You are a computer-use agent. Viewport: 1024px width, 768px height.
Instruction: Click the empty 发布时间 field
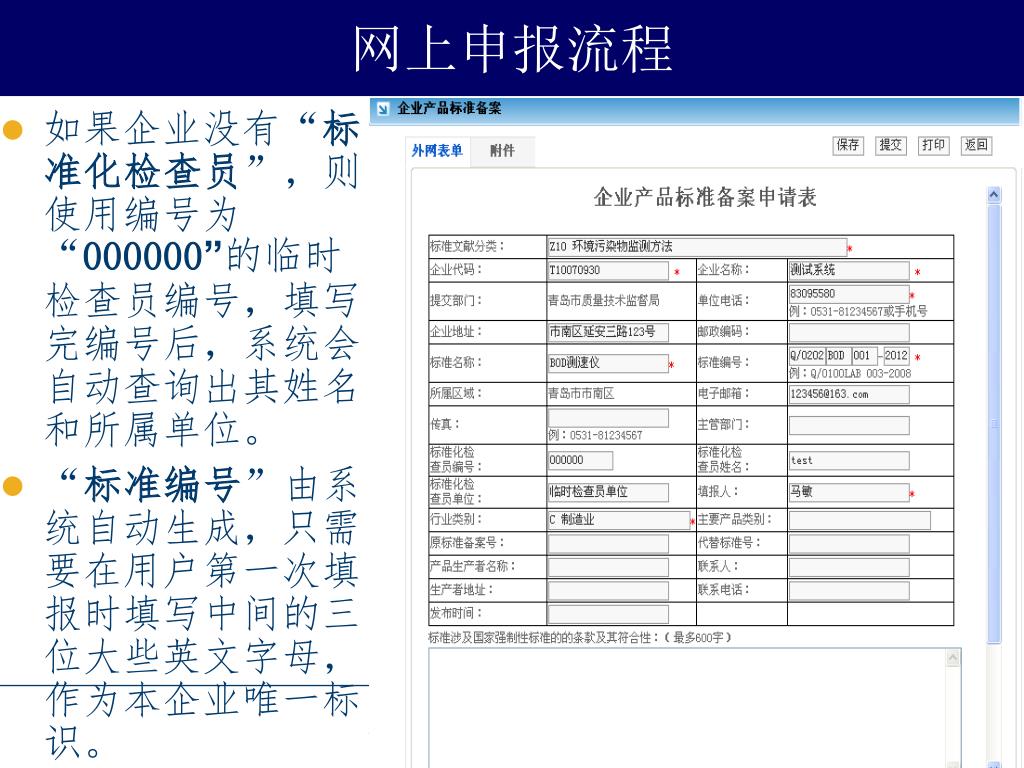point(608,614)
